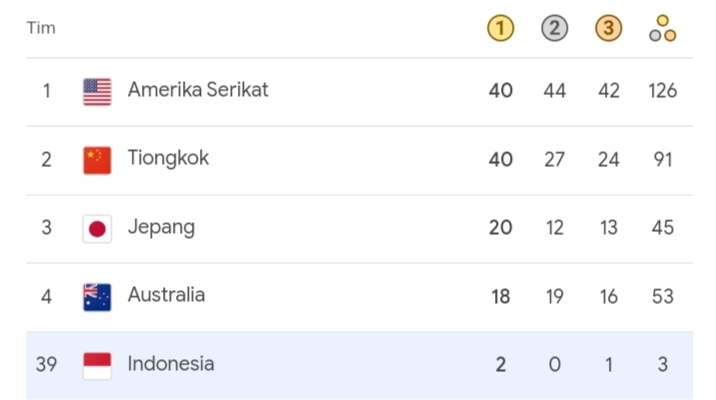Screen dimensions: 716x400
Task: Click the silver medal column icon
Action: 554,29
